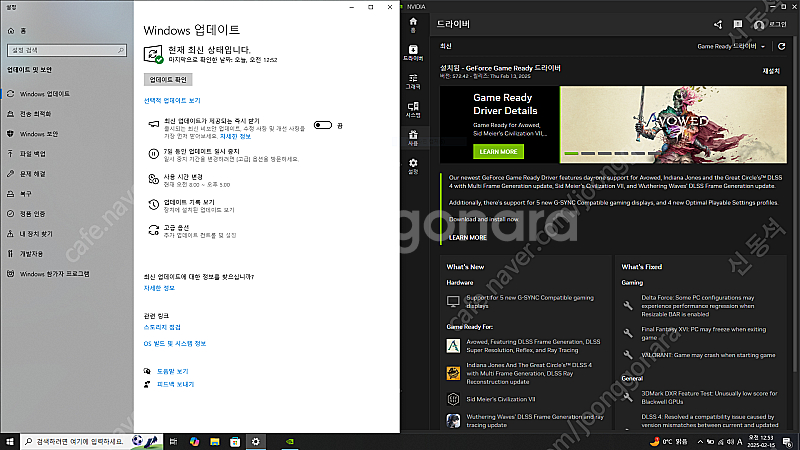Open taskbar notification center icon
This screenshot has width=800, height=450.
(x=787, y=442)
